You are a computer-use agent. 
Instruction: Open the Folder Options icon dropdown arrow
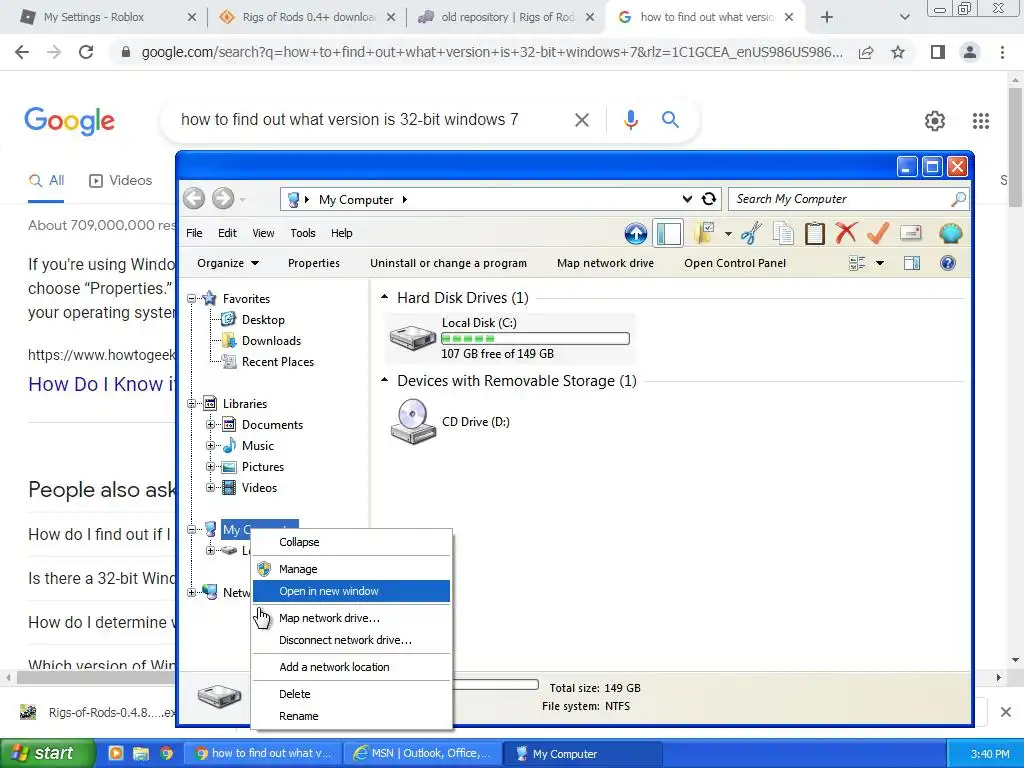pyautogui.click(x=728, y=234)
